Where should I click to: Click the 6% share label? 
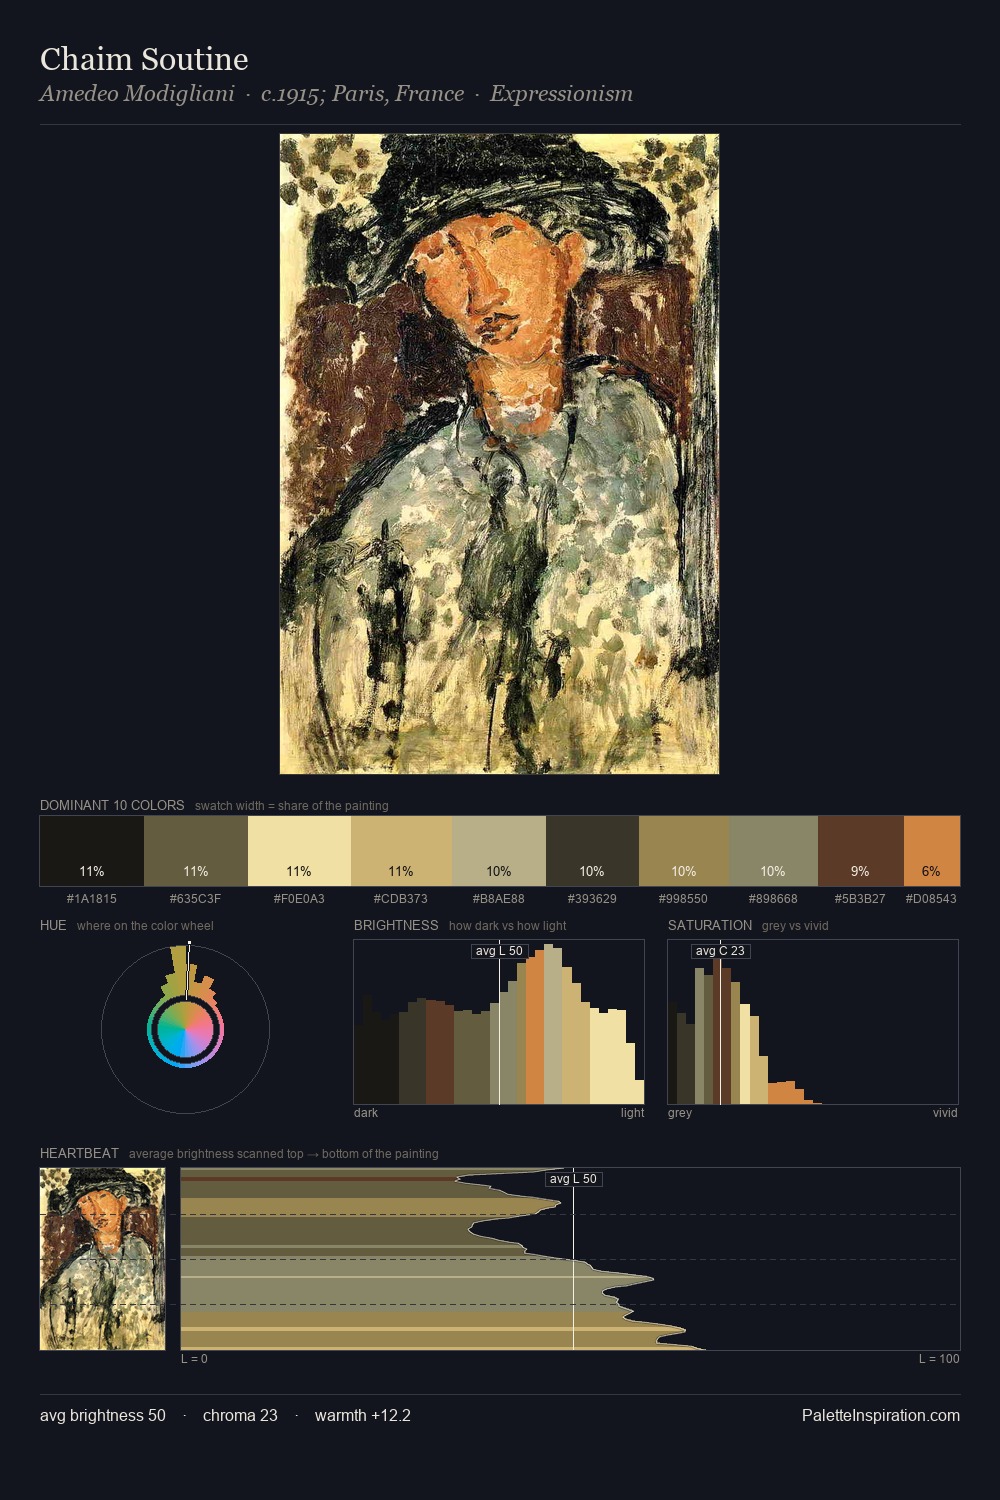(x=931, y=871)
